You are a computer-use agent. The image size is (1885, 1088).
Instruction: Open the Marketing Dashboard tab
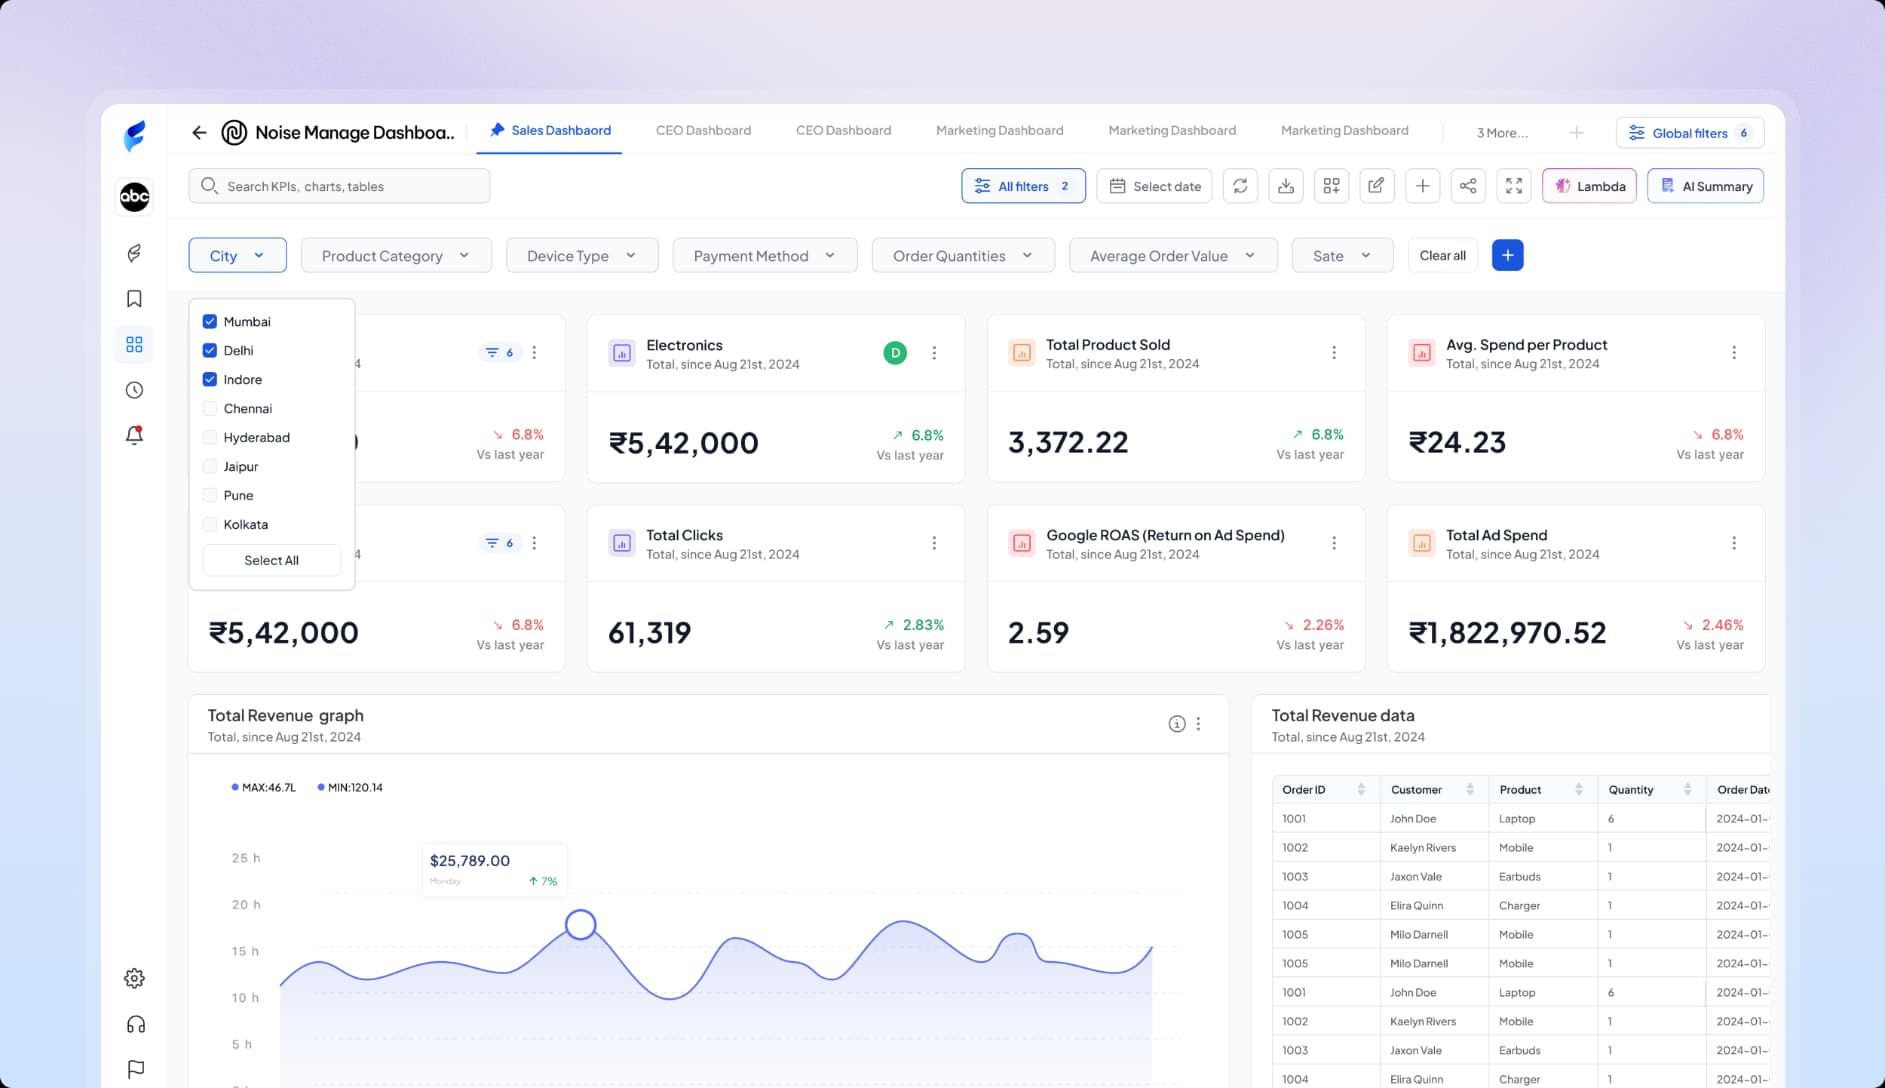(998, 130)
